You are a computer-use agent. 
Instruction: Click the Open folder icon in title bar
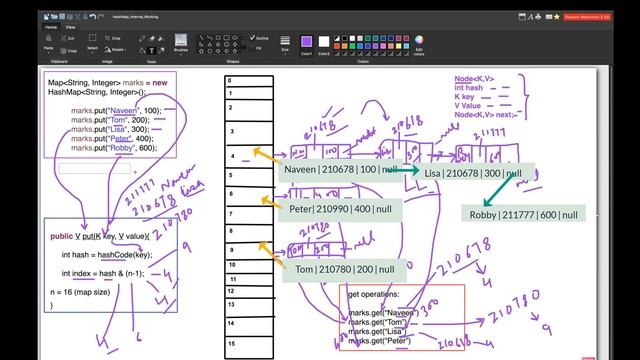54,17
